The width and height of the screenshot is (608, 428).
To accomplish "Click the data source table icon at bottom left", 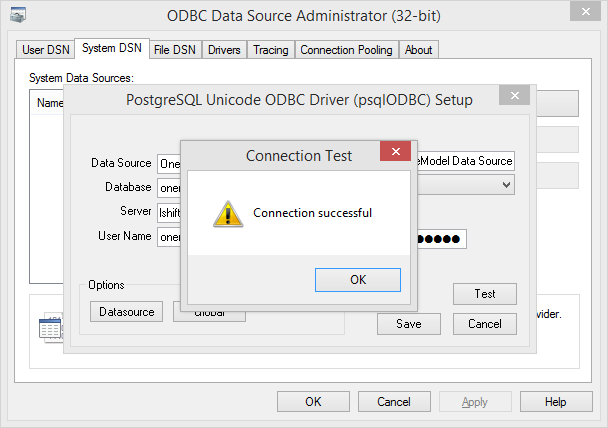I will pyautogui.click(x=50, y=328).
